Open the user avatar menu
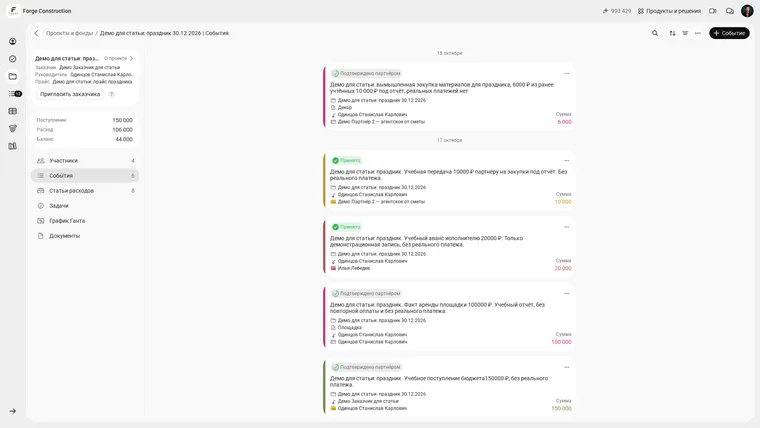 point(747,11)
